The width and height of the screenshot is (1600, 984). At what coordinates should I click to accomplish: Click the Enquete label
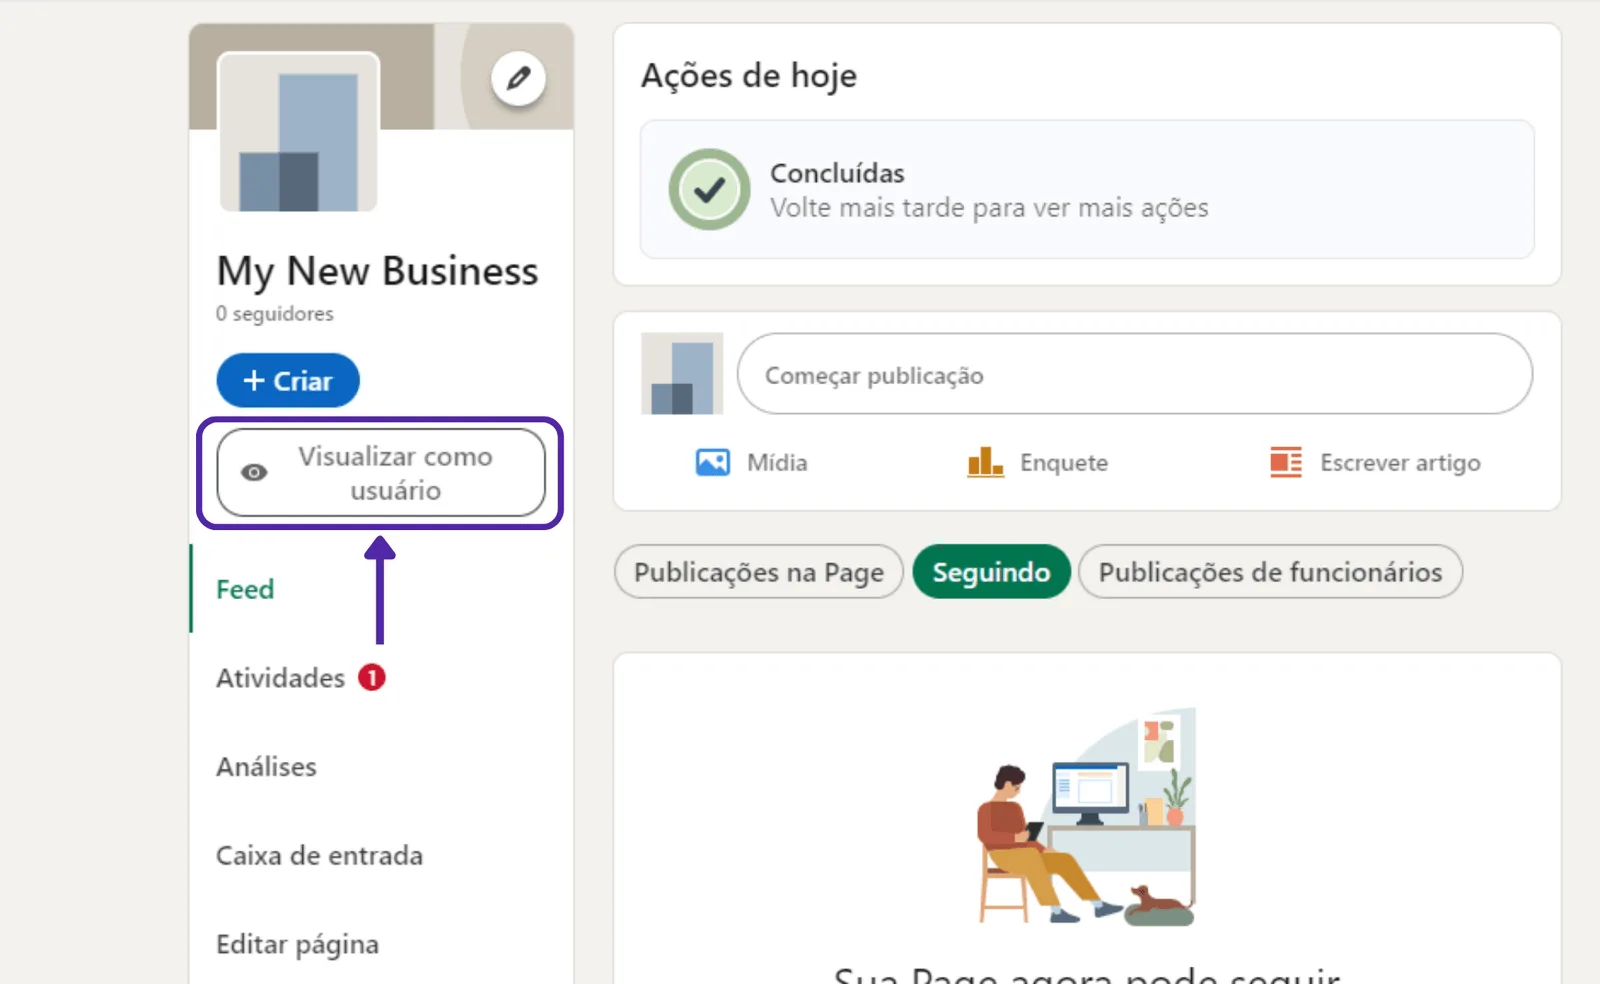[1064, 463]
